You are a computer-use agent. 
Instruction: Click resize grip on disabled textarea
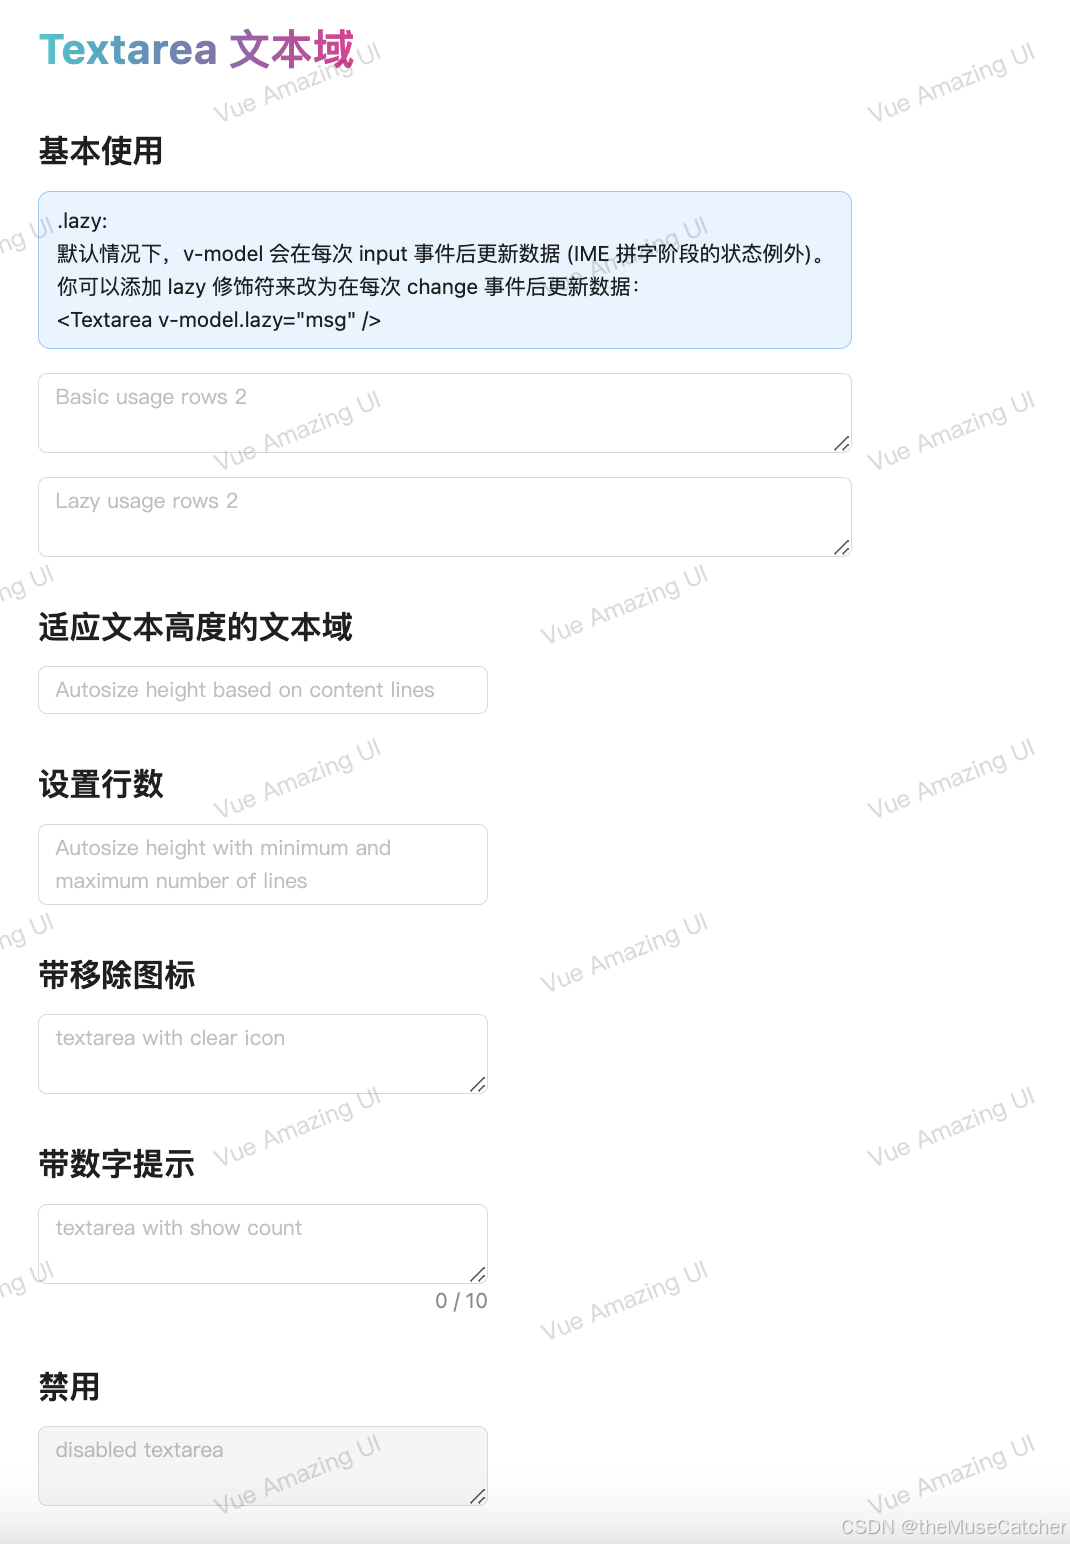point(478,1496)
